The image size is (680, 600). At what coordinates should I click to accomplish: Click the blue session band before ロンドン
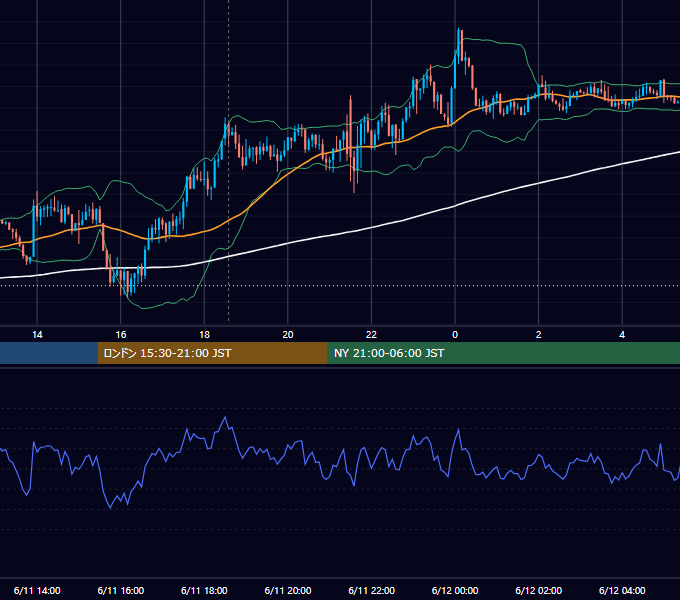pyautogui.click(x=49, y=353)
